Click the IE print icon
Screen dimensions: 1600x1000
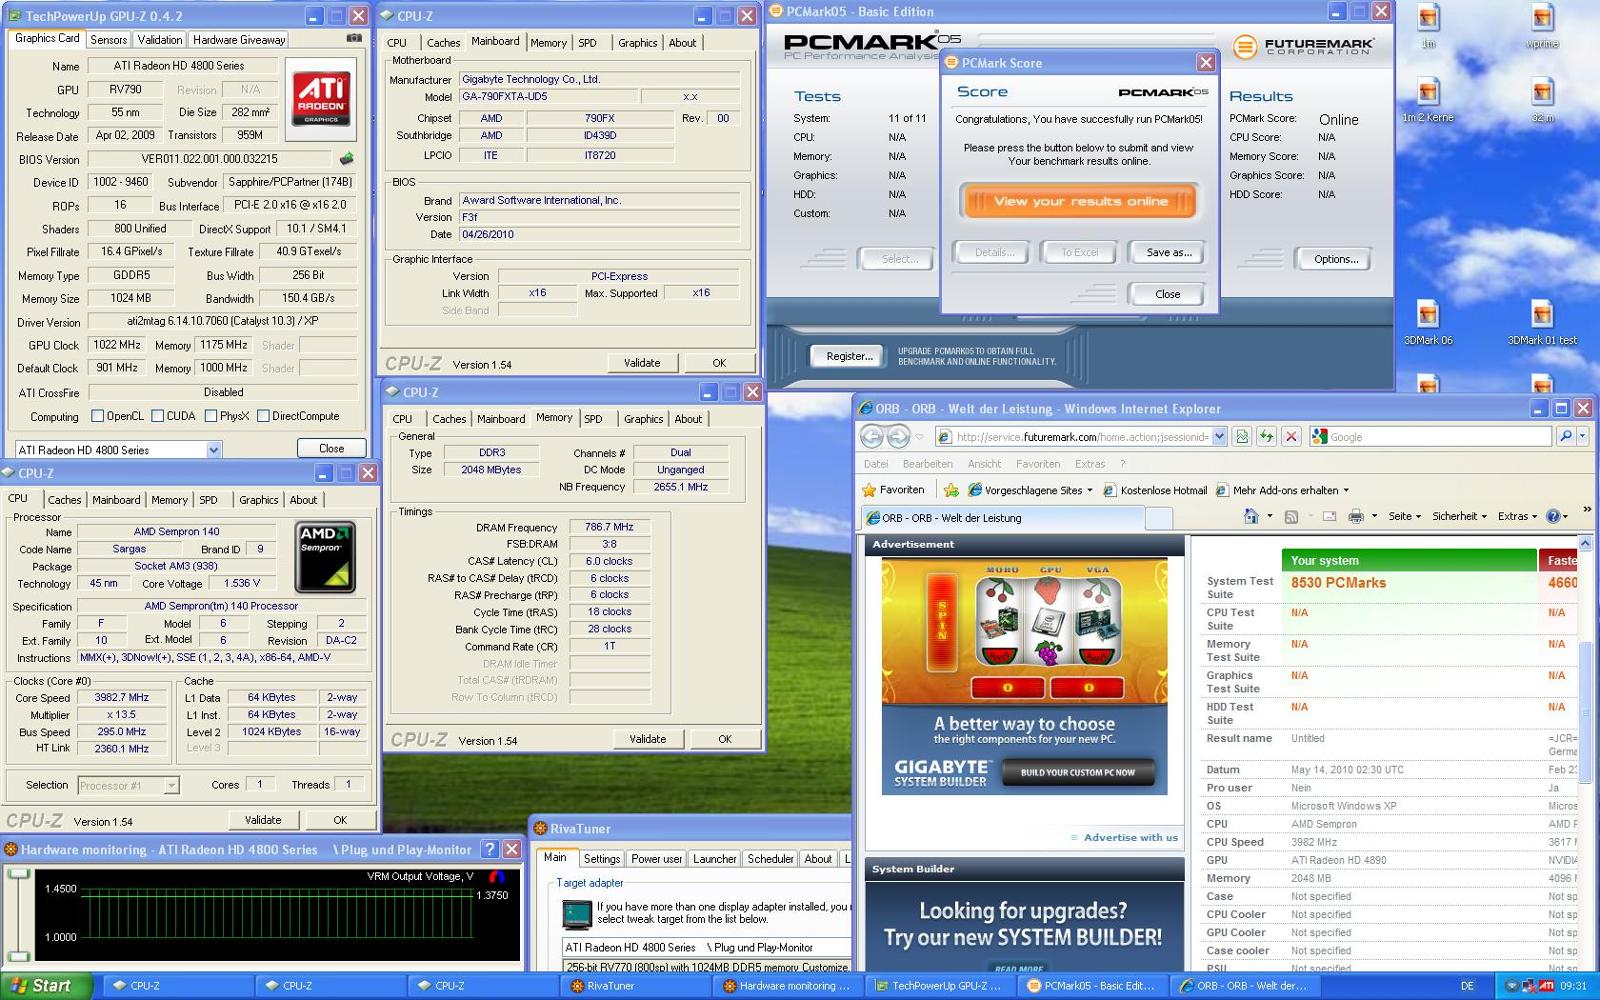1356,516
